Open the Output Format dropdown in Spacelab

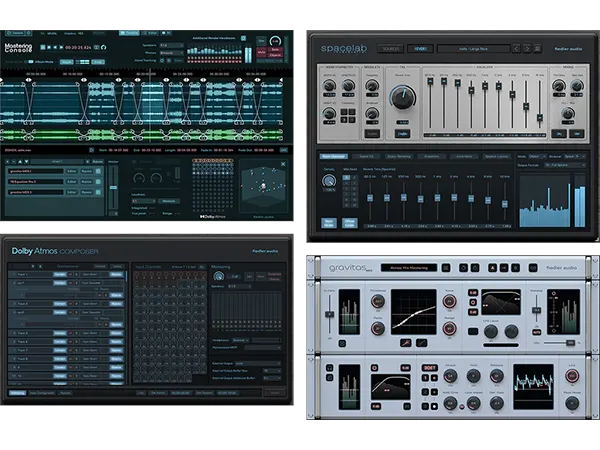coord(565,165)
